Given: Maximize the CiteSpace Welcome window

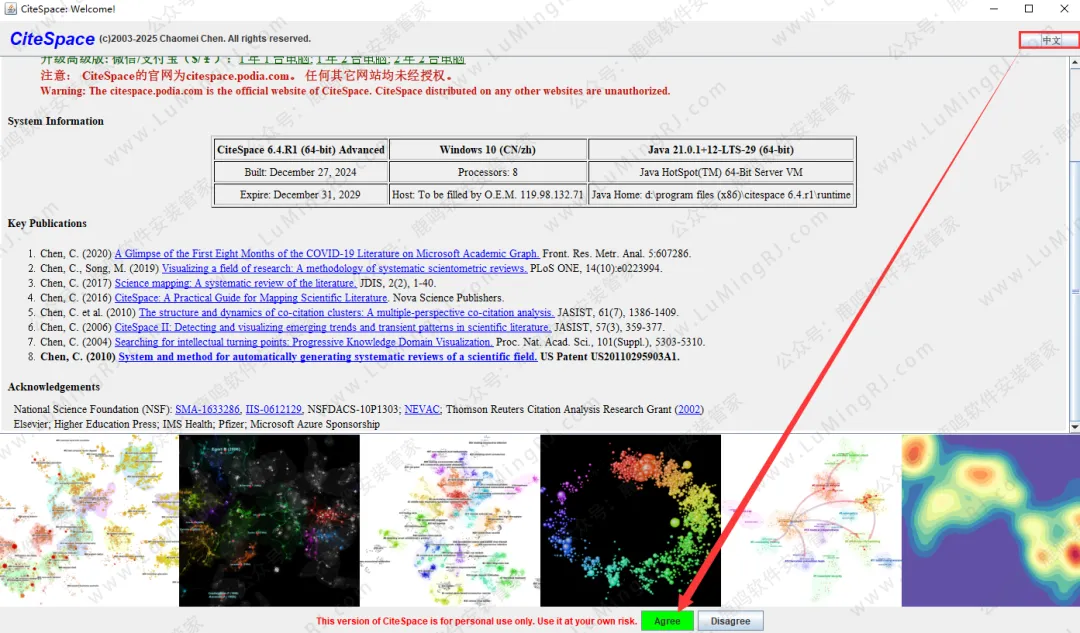Looking at the screenshot, I should 1029,9.
